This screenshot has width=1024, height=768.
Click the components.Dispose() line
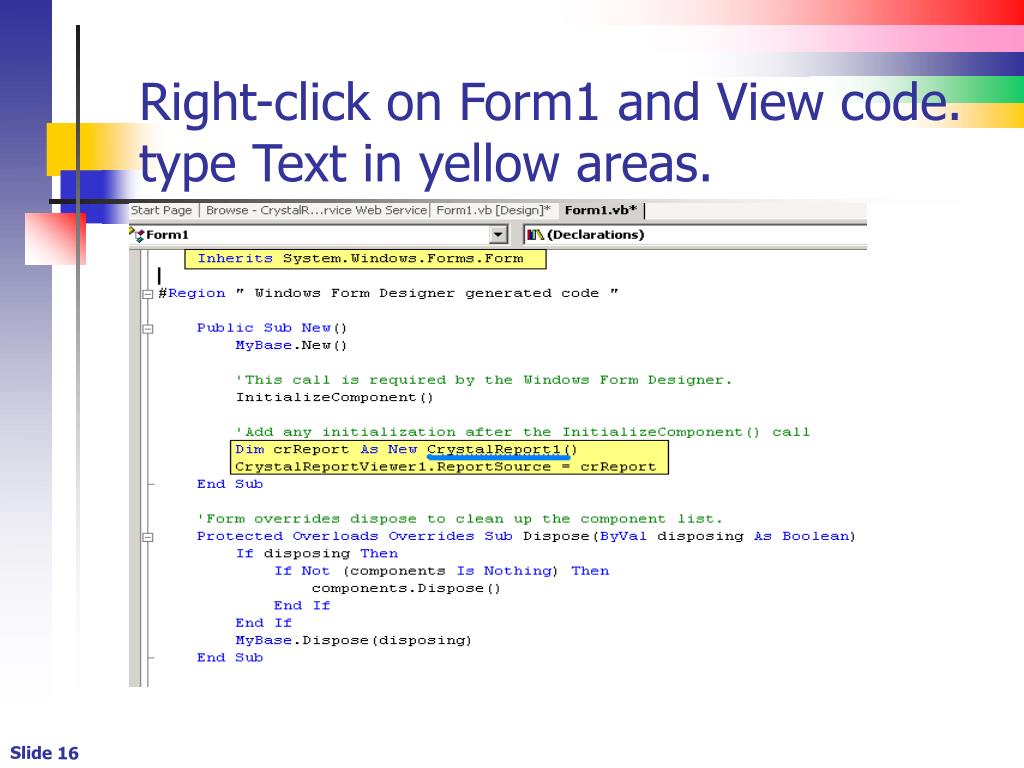tap(406, 588)
